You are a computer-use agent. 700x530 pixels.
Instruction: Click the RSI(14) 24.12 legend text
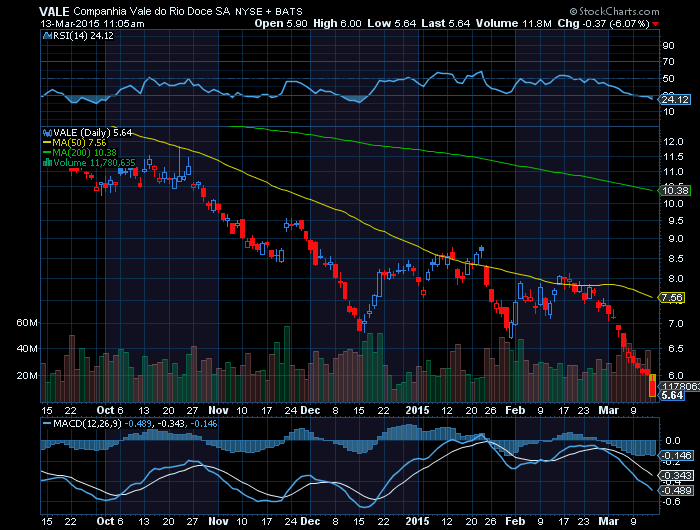[83, 36]
